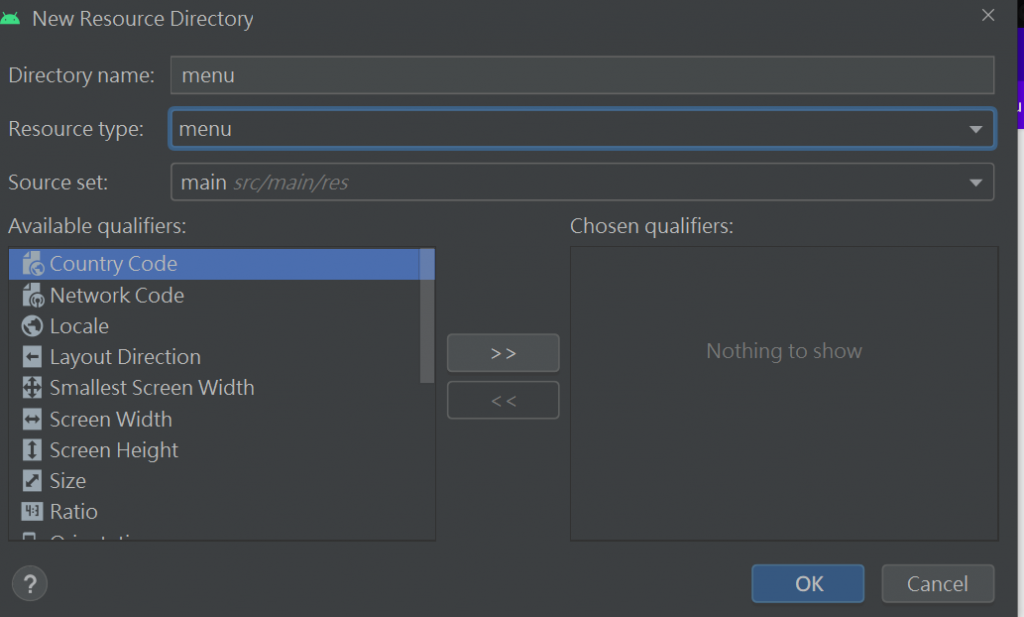Open the help question mark button

coord(30,583)
